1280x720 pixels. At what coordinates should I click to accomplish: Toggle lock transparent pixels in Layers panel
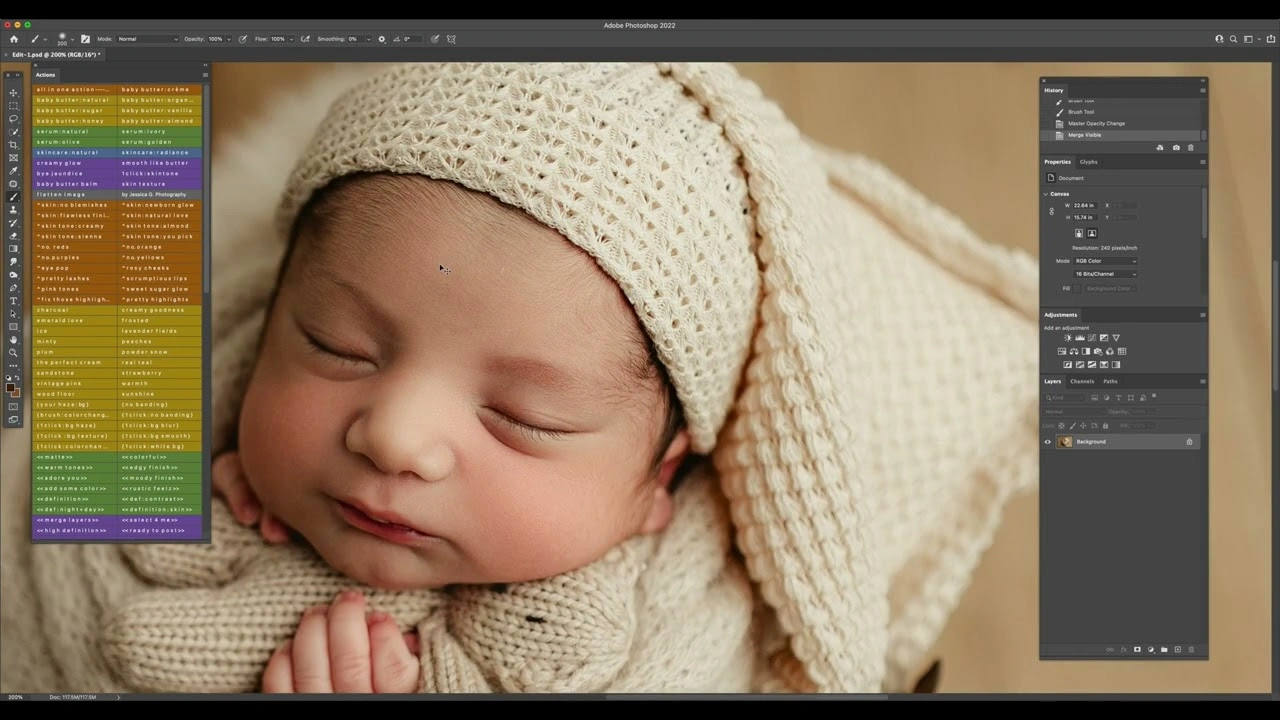pos(1061,425)
